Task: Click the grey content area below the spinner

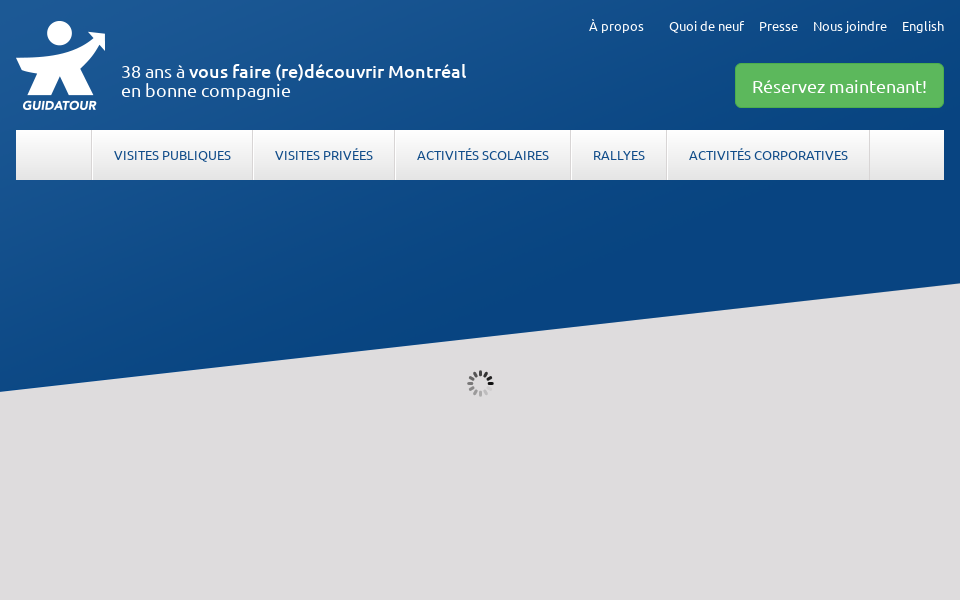Action: pyautogui.click(x=480, y=500)
